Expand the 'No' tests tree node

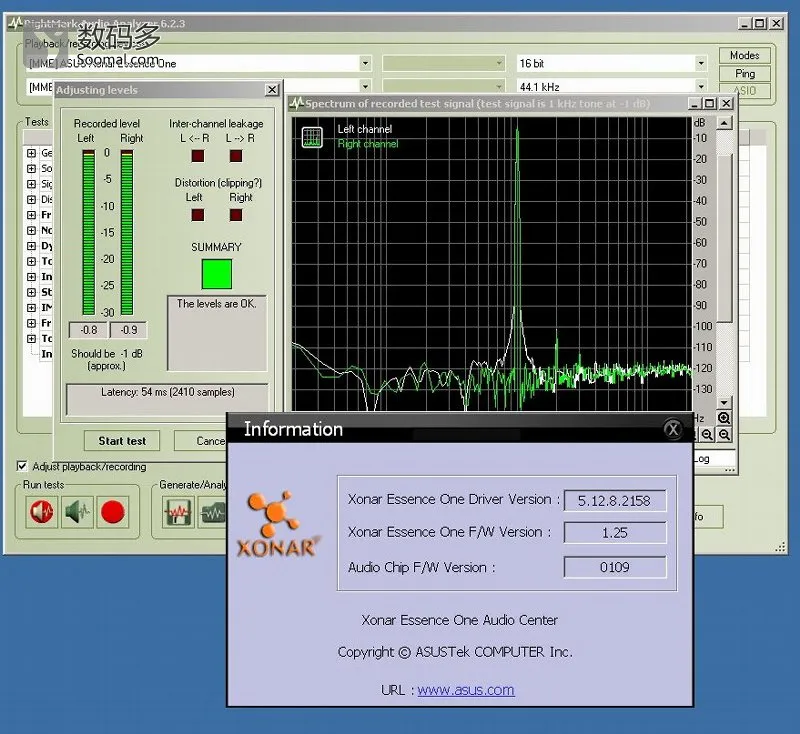coord(32,231)
